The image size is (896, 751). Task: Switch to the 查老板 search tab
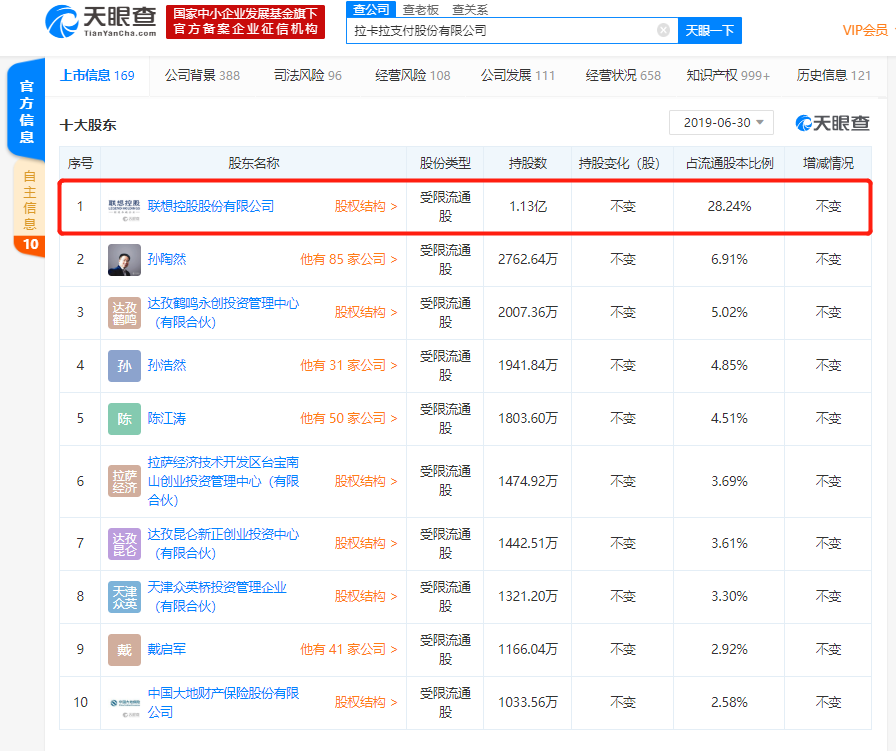pyautogui.click(x=421, y=10)
